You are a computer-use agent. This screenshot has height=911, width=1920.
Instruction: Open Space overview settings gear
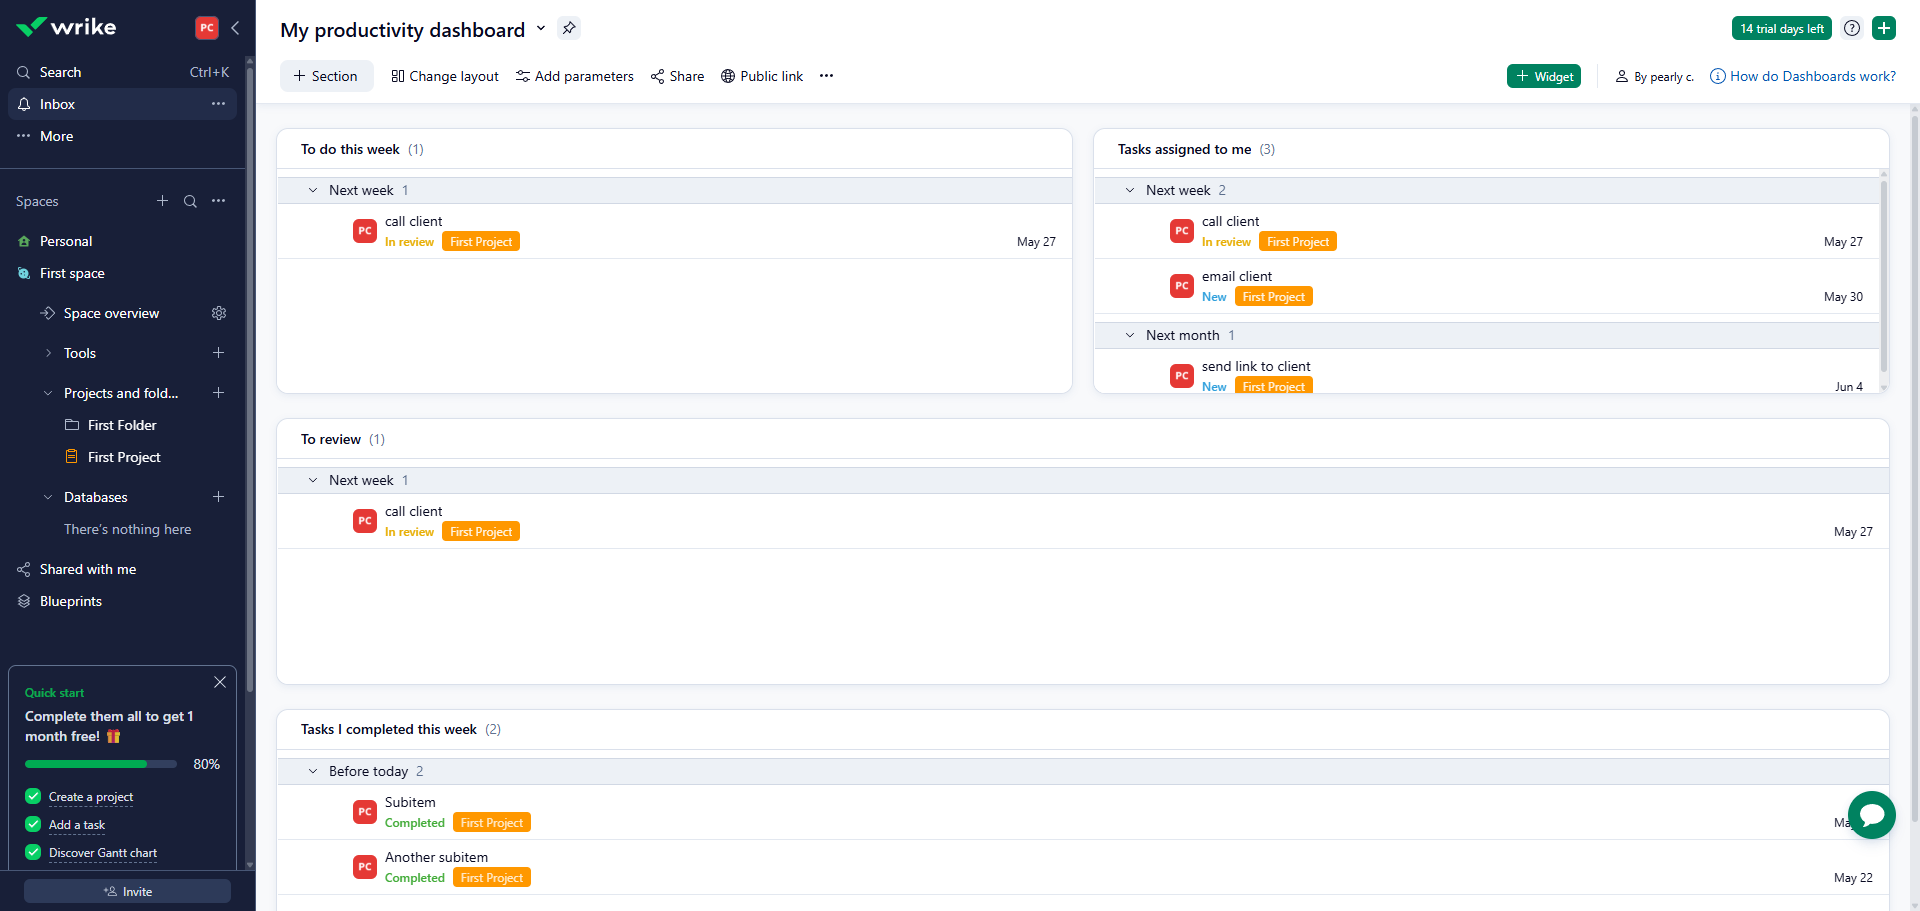[x=219, y=313]
